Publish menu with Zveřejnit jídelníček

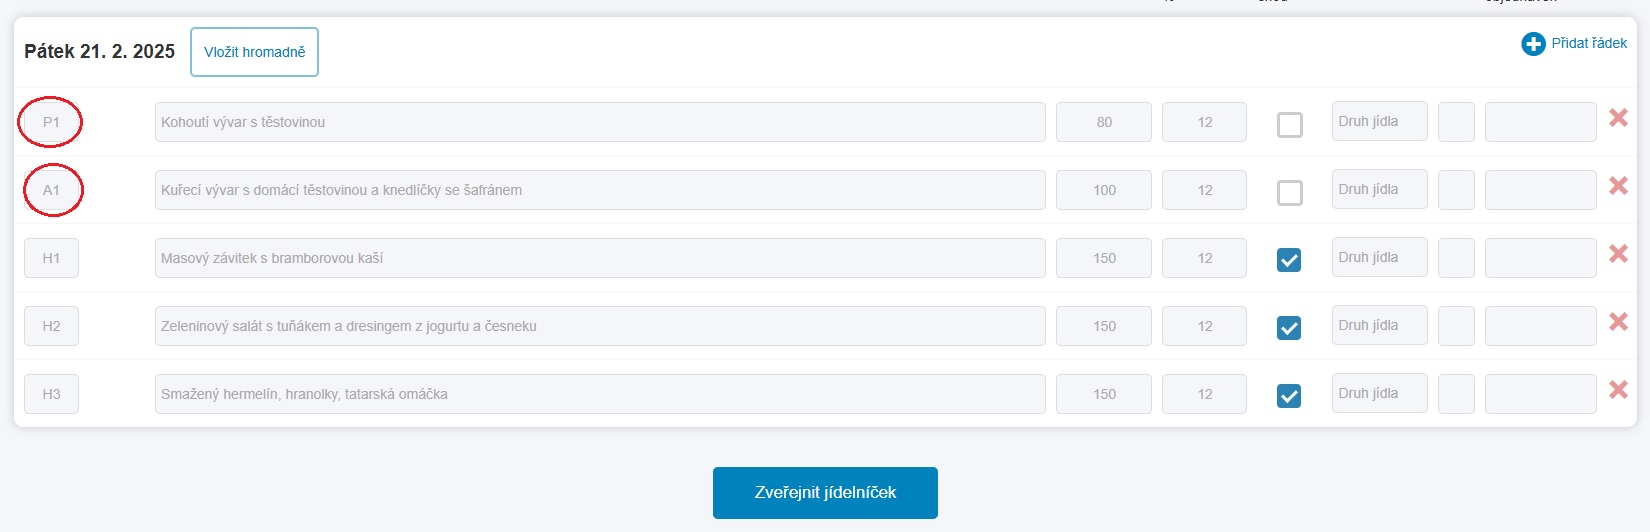click(825, 493)
